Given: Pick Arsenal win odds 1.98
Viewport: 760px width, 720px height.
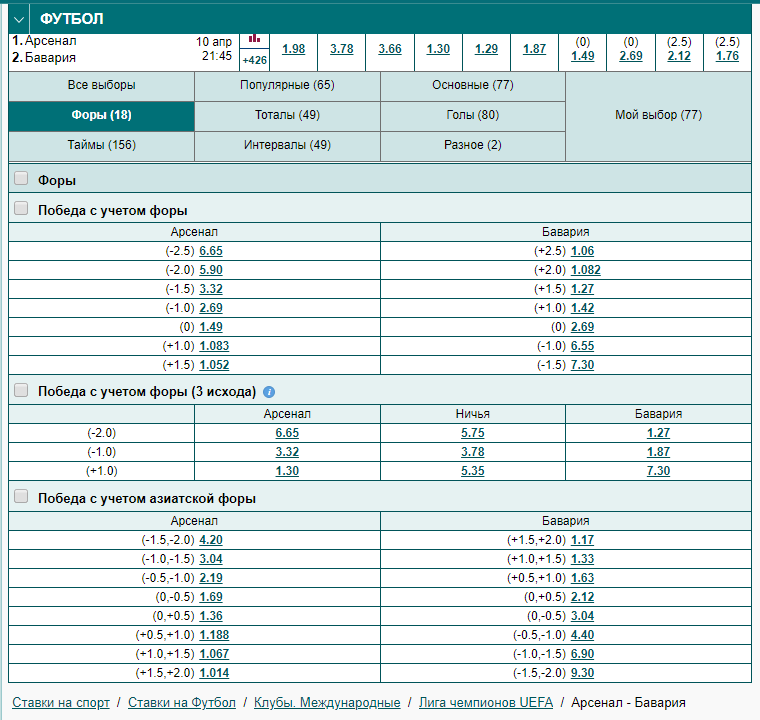Looking at the screenshot, I should [x=293, y=49].
